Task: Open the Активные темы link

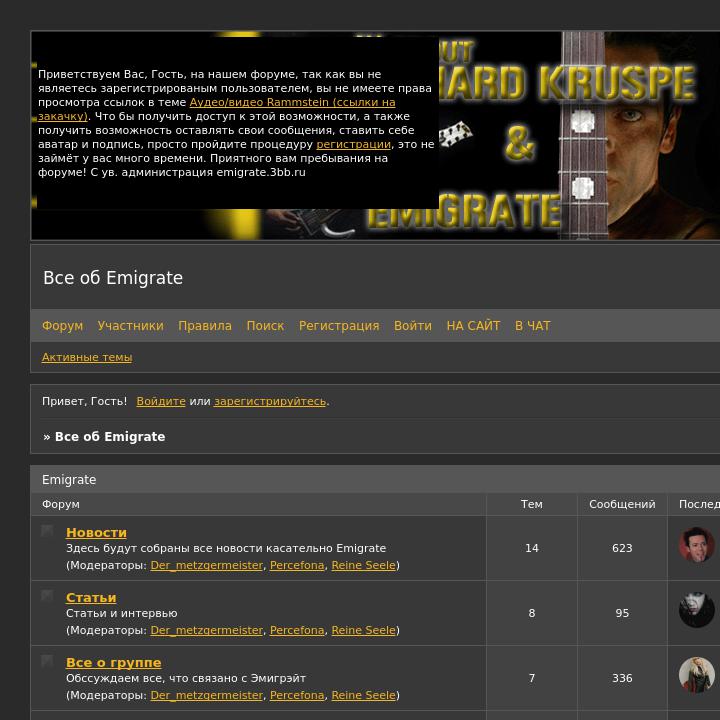Action: tap(87, 357)
